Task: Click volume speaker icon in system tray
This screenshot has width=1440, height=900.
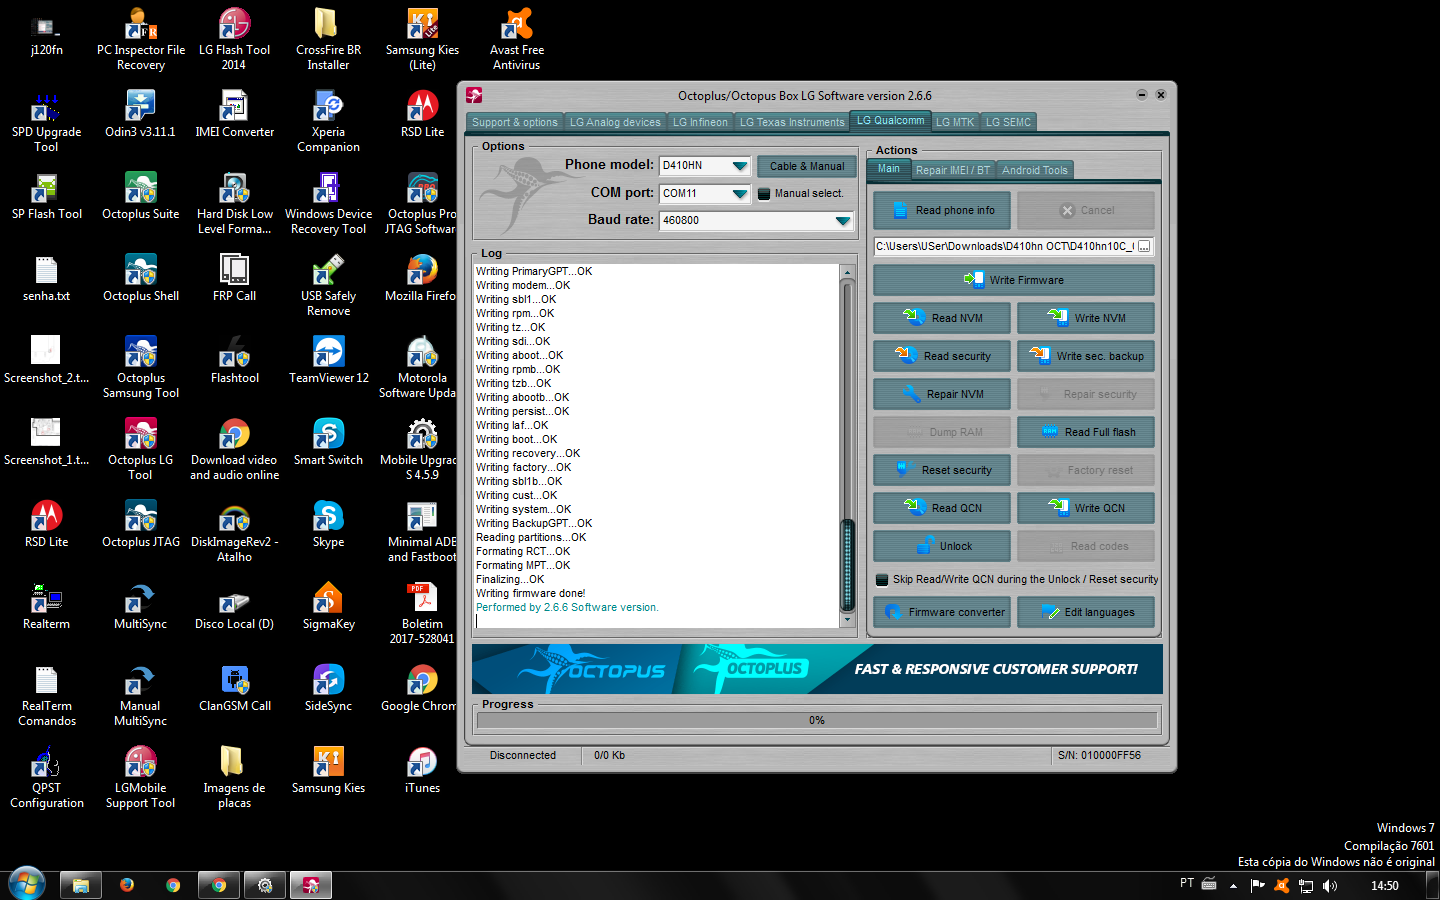Action: (x=1329, y=885)
